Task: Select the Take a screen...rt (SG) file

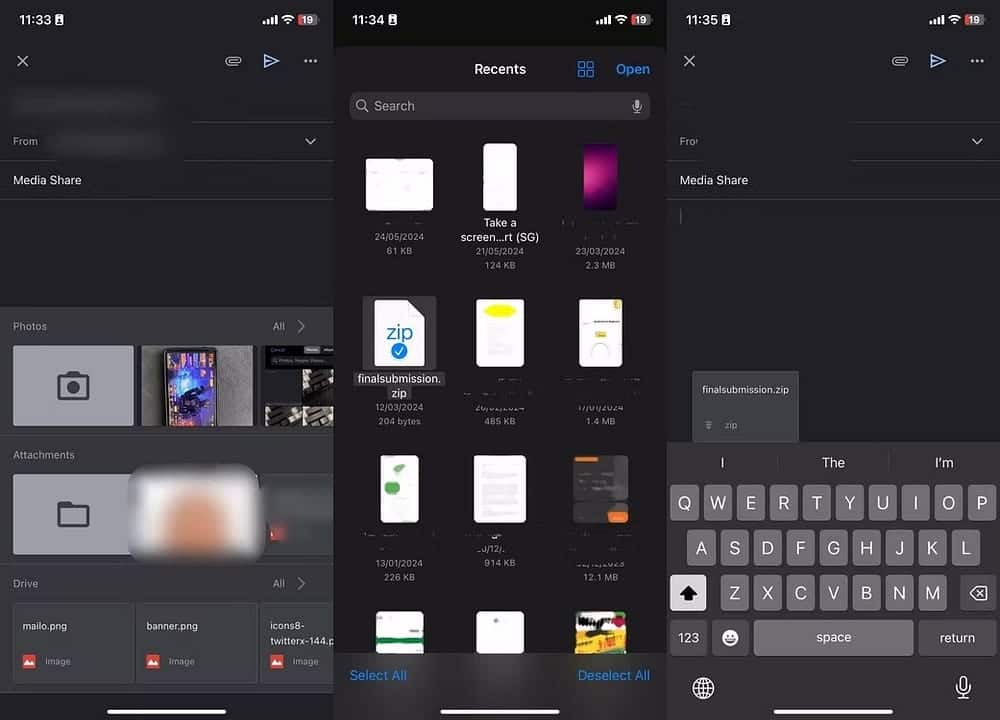Action: [x=500, y=177]
